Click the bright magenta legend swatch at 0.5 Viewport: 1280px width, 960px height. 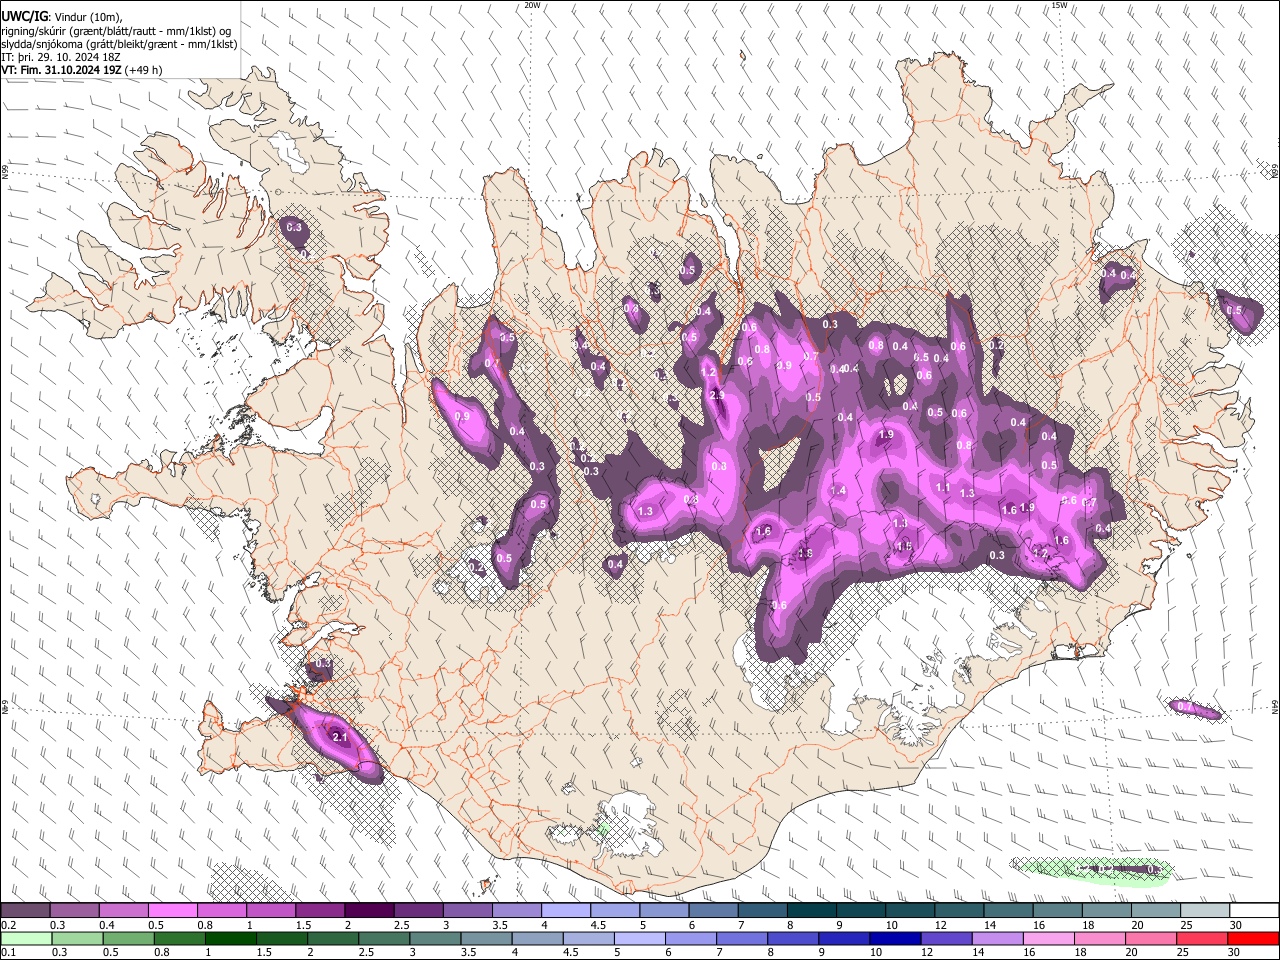(x=172, y=911)
